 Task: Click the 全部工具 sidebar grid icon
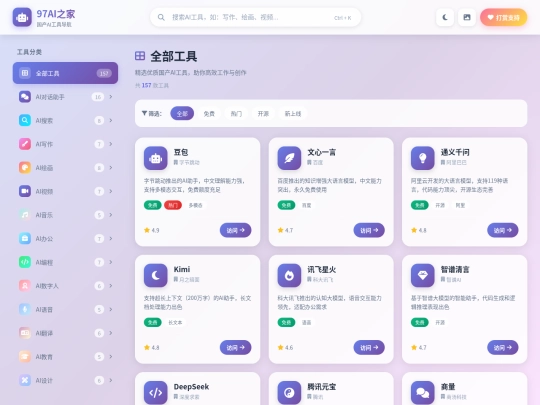(x=25, y=73)
